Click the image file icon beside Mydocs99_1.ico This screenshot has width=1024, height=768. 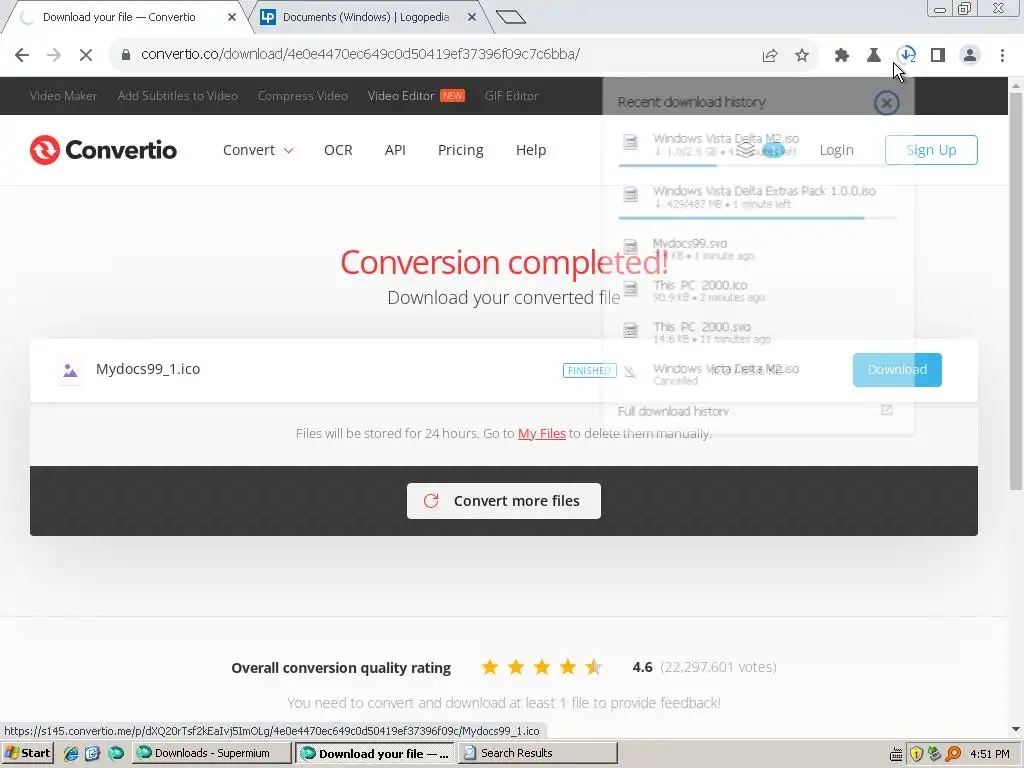point(70,370)
